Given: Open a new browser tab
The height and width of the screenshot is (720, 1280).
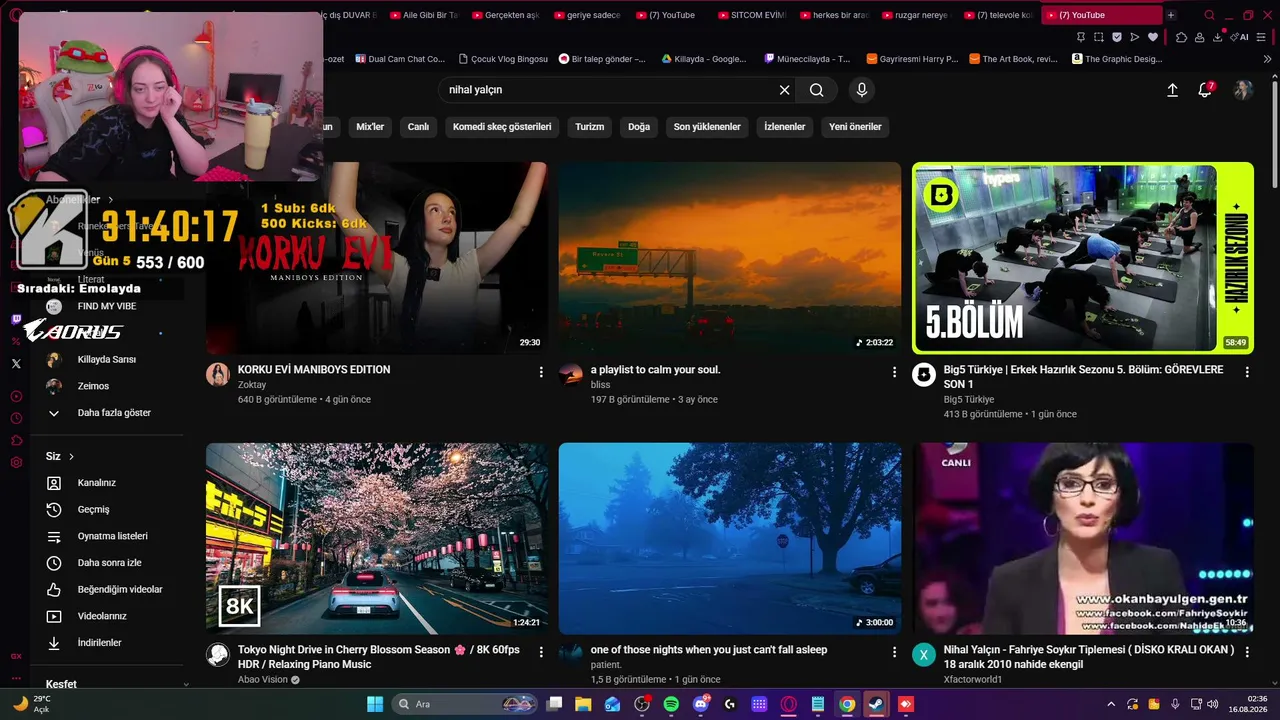Looking at the screenshot, I should (x=1171, y=15).
